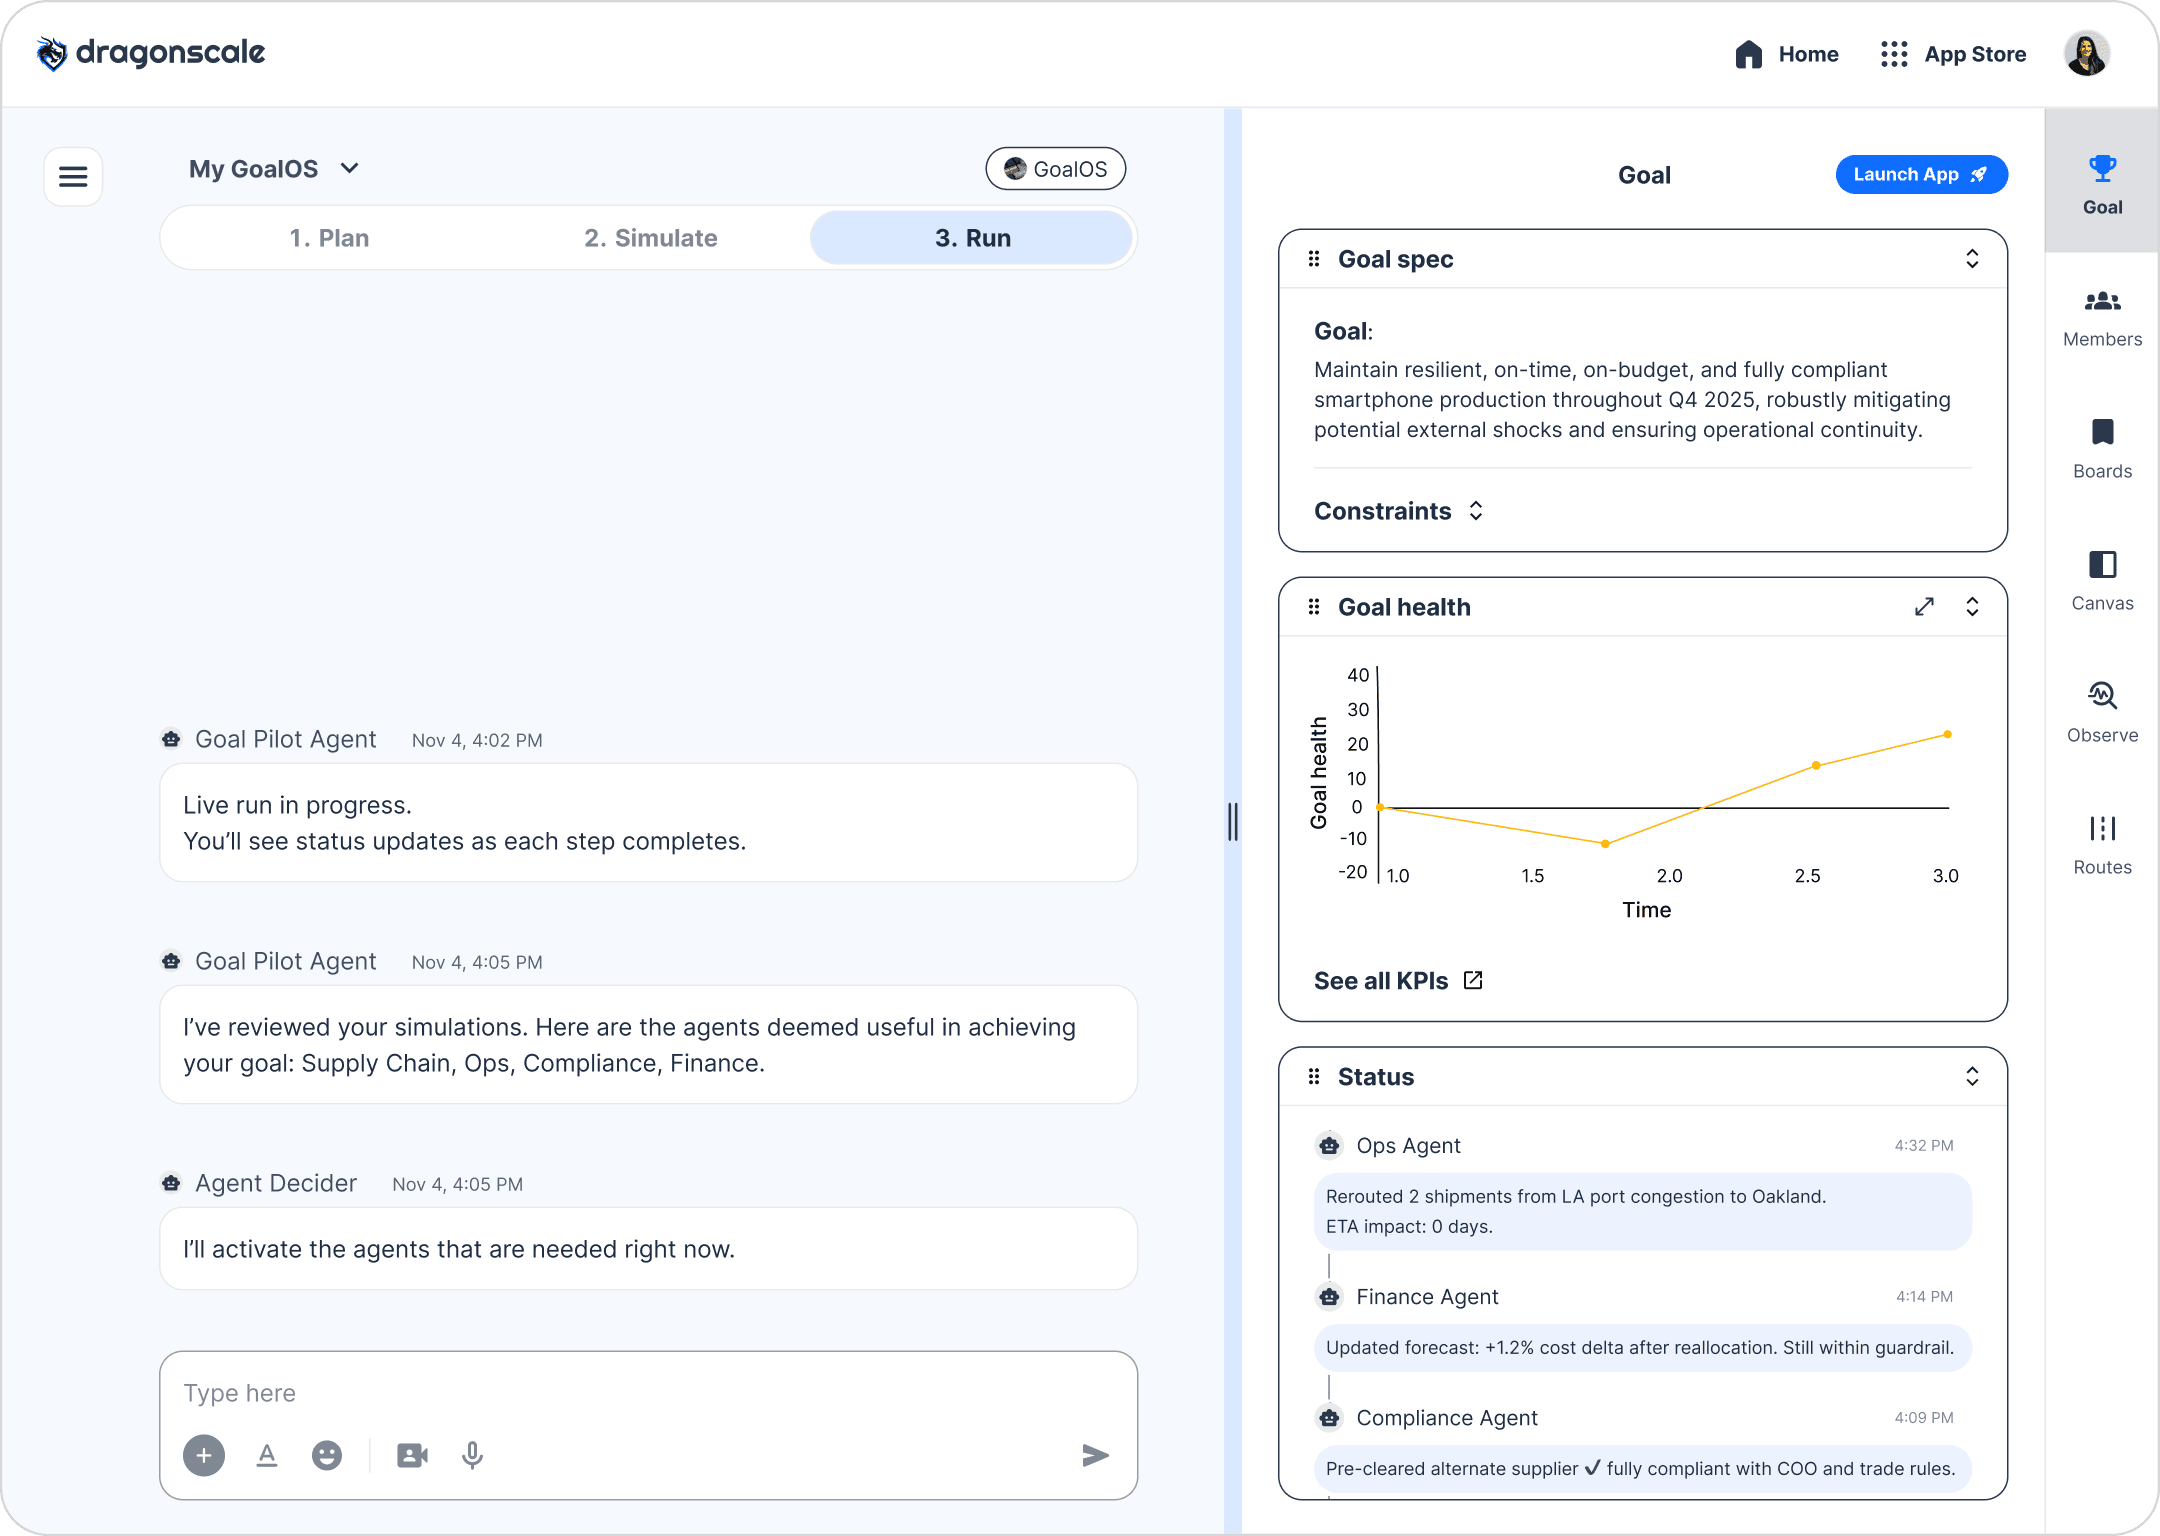The image size is (2160, 1536).
Task: Click the hamburger menu icon
Action: tap(73, 177)
